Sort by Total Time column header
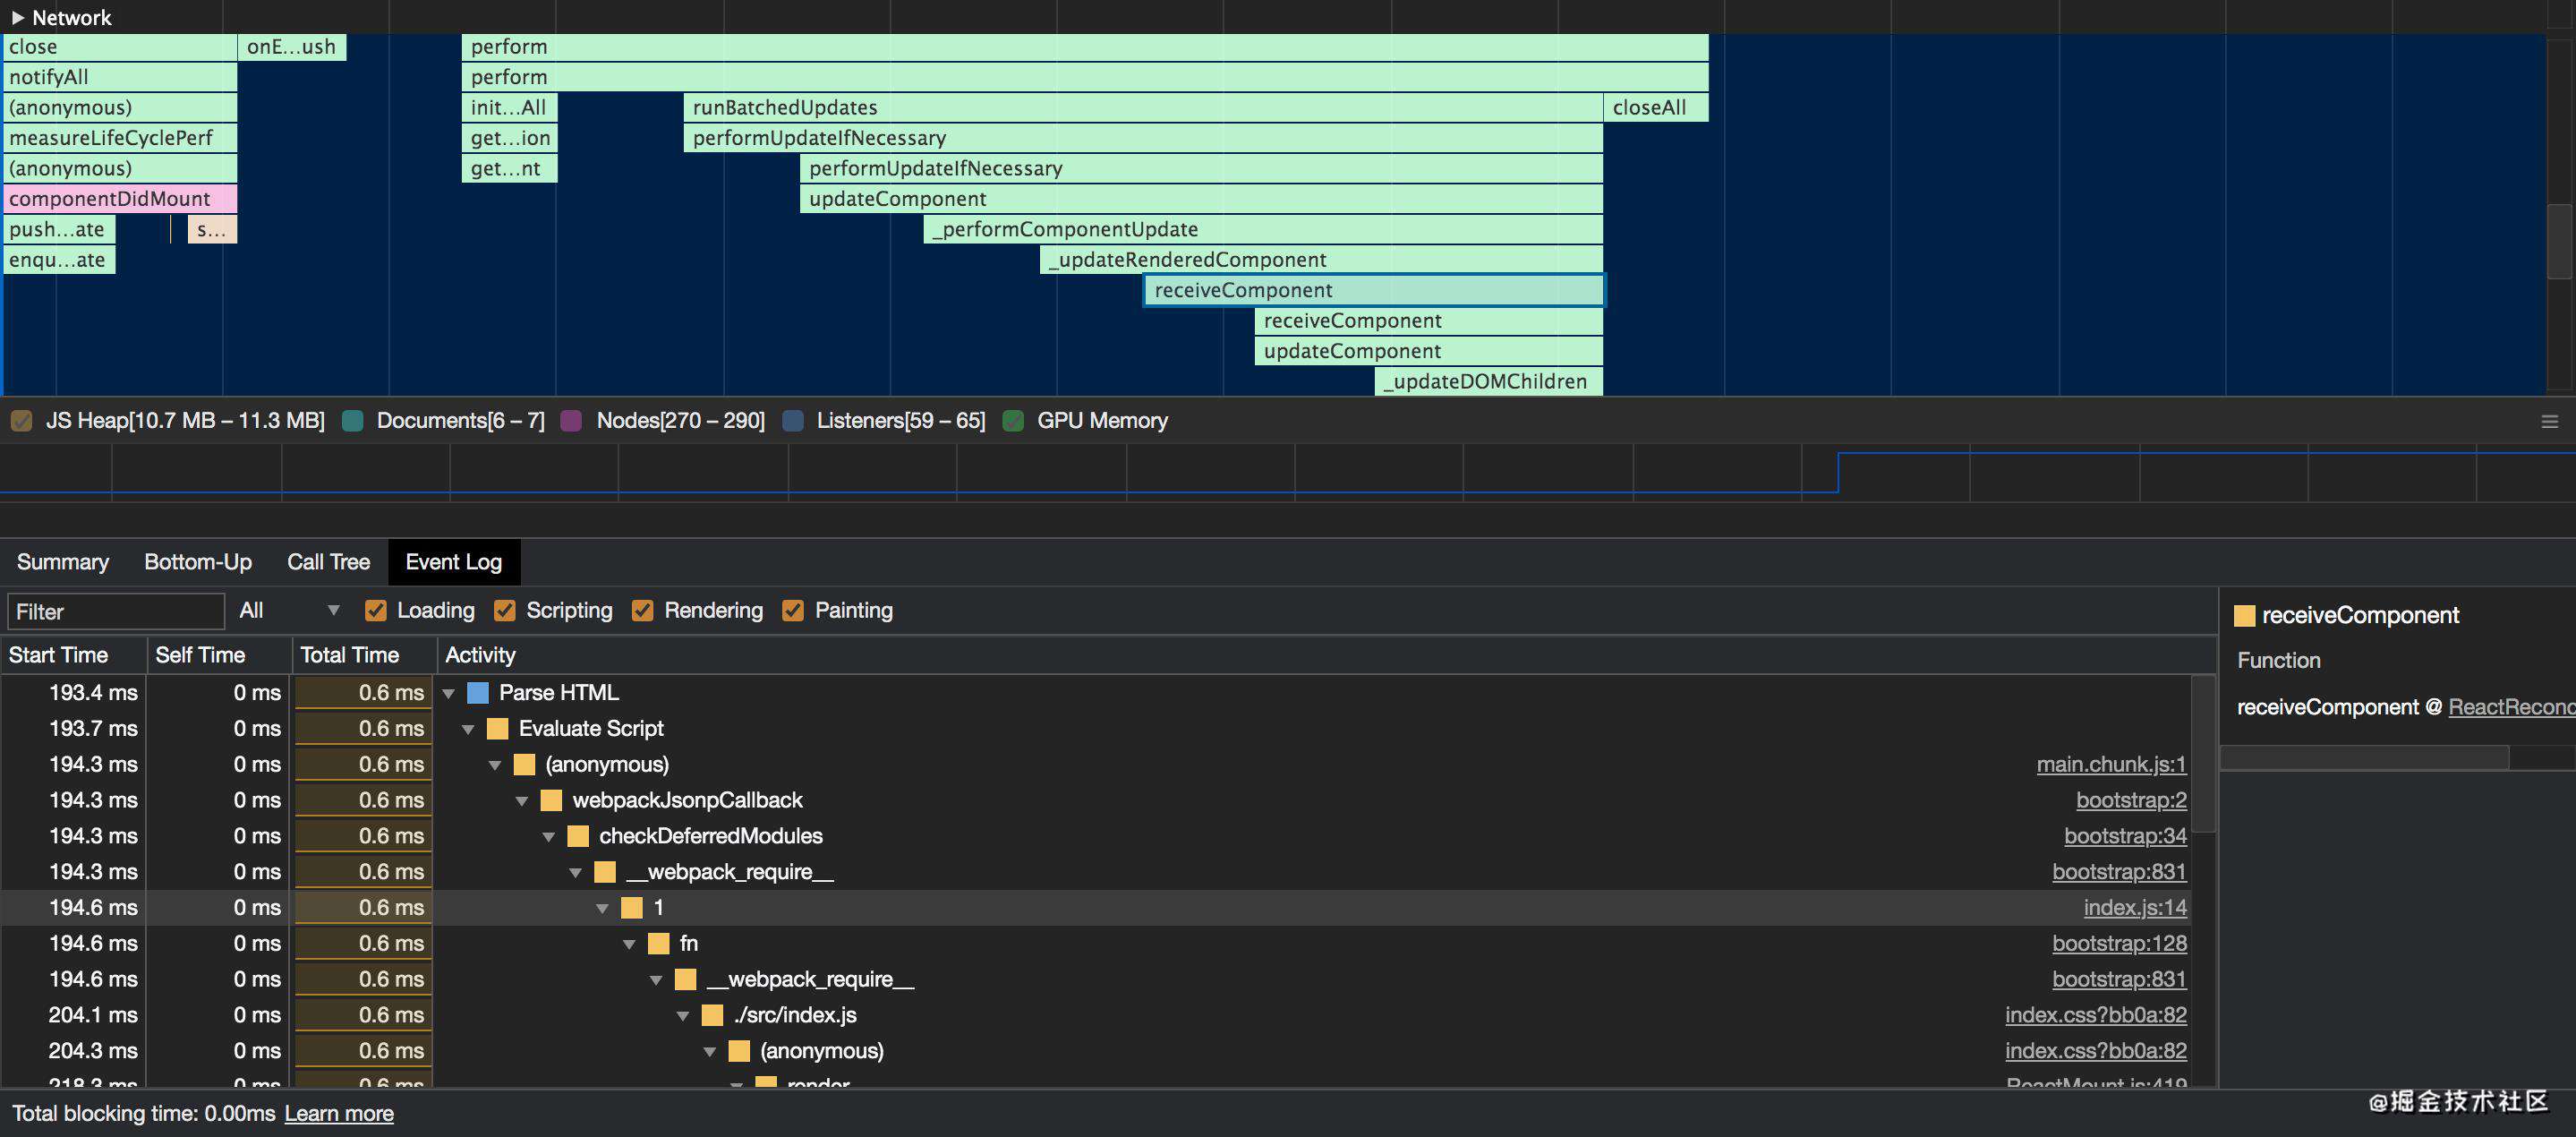2576x1137 pixels. 364,655
